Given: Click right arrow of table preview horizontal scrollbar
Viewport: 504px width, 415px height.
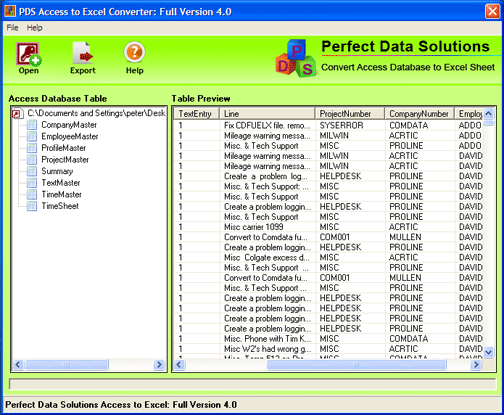Looking at the screenshot, I should click(x=476, y=365).
